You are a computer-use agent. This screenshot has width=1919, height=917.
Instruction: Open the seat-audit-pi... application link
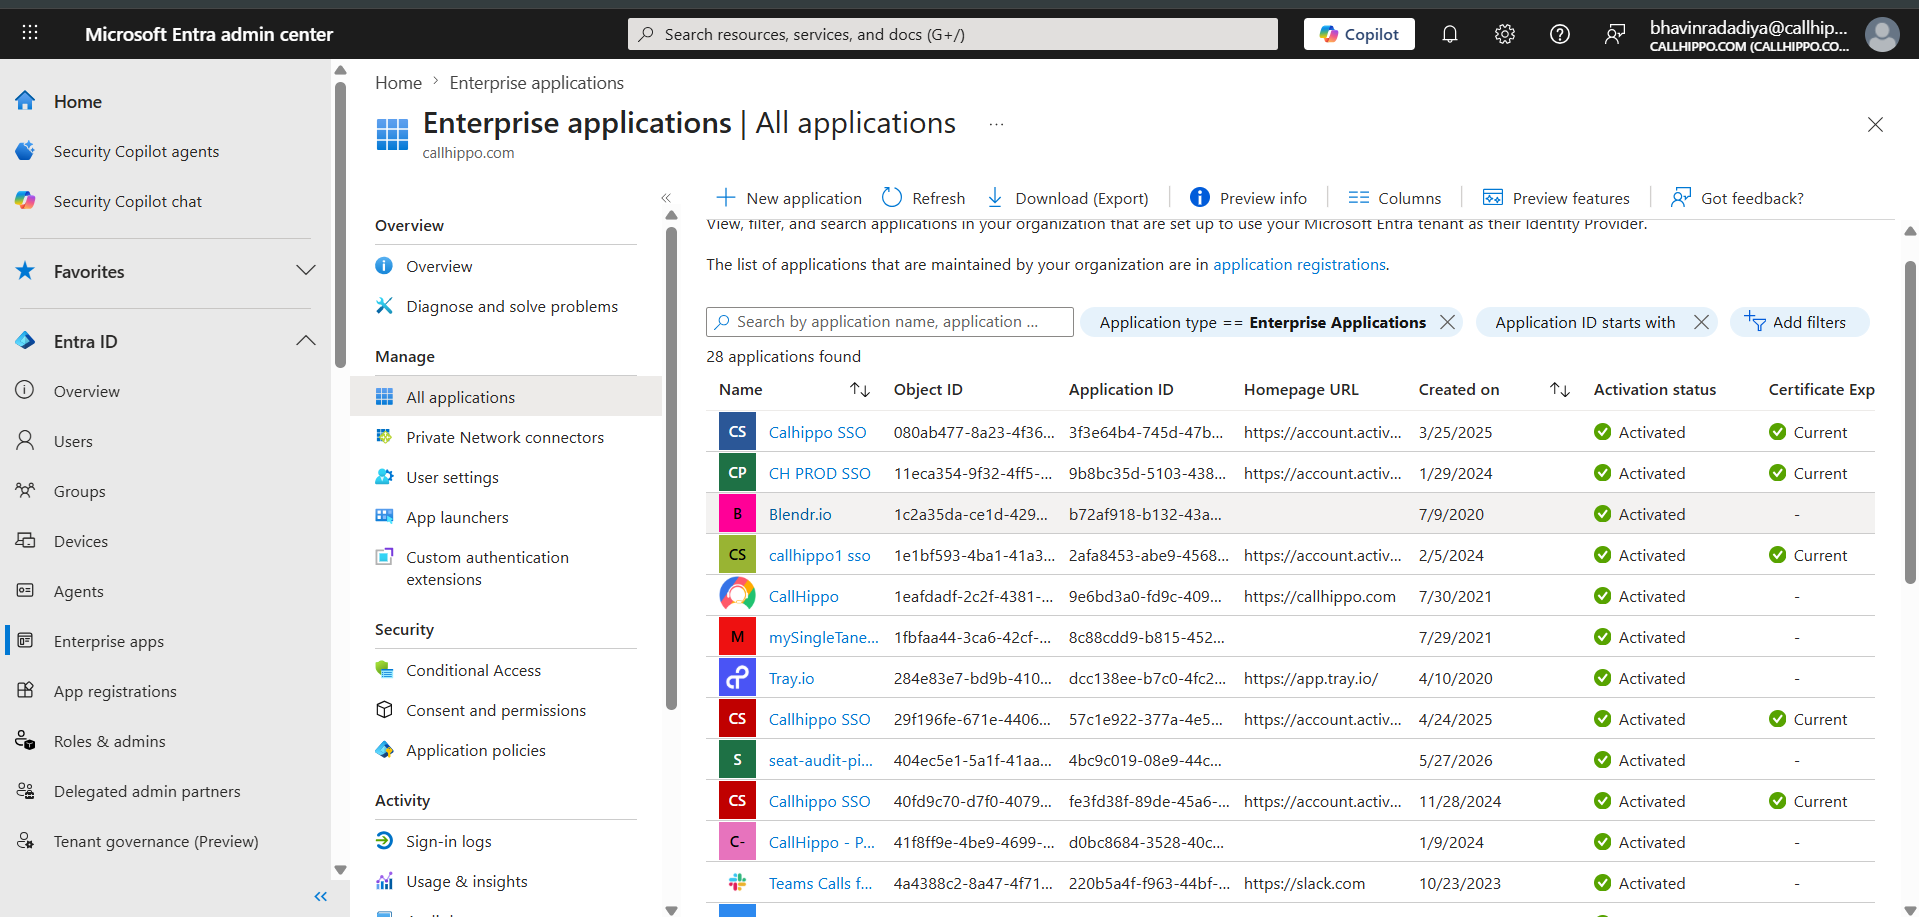tap(820, 760)
